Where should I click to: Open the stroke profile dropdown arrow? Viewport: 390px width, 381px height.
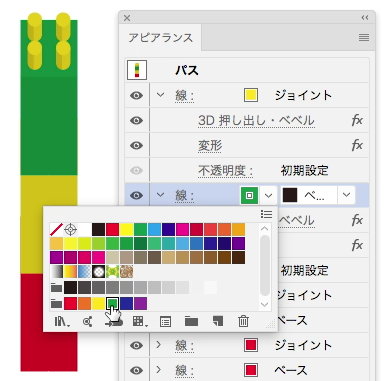point(346,195)
